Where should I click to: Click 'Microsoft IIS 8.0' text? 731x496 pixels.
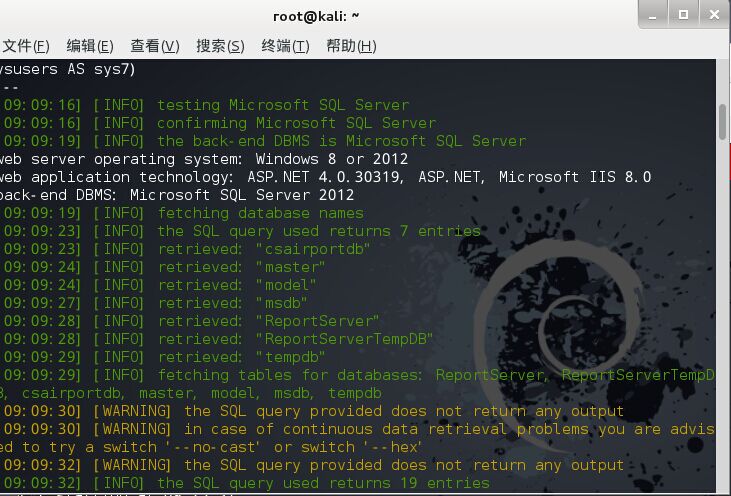pos(575,177)
